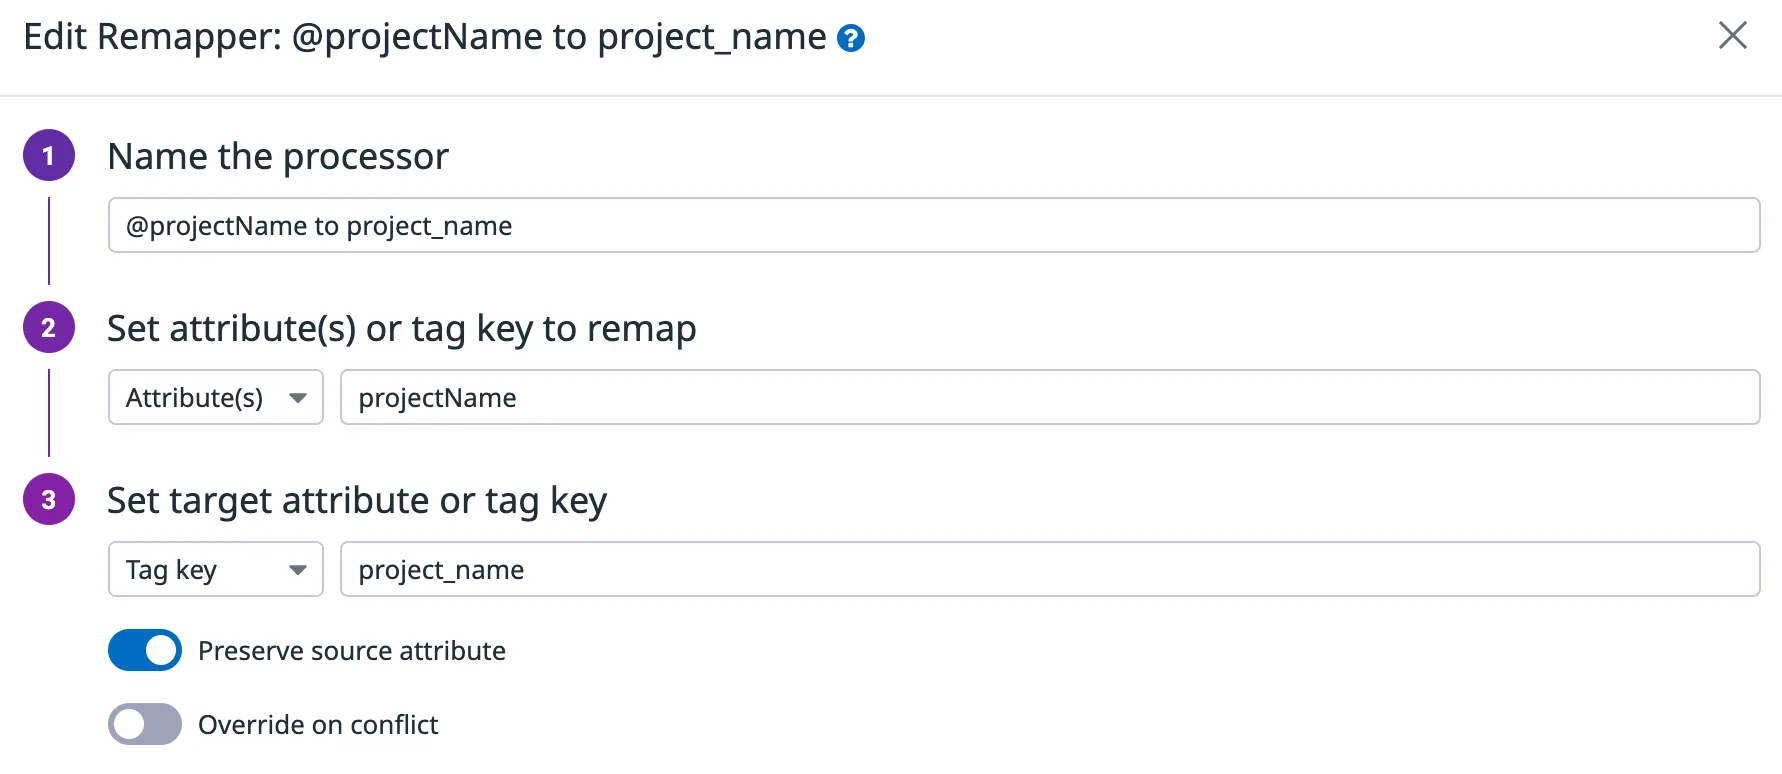The height and width of the screenshot is (774, 1782).
Task: Enable the Override on conflict switch
Action: pyautogui.click(x=145, y=724)
